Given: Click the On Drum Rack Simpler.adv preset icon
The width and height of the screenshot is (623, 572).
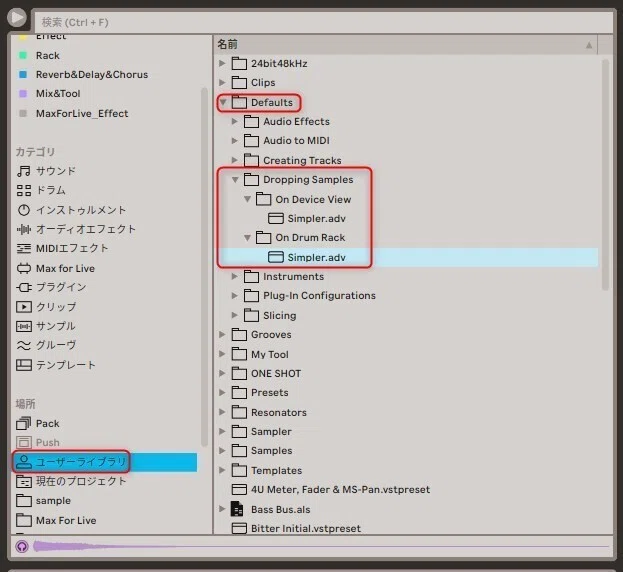Looking at the screenshot, I should coord(276,257).
